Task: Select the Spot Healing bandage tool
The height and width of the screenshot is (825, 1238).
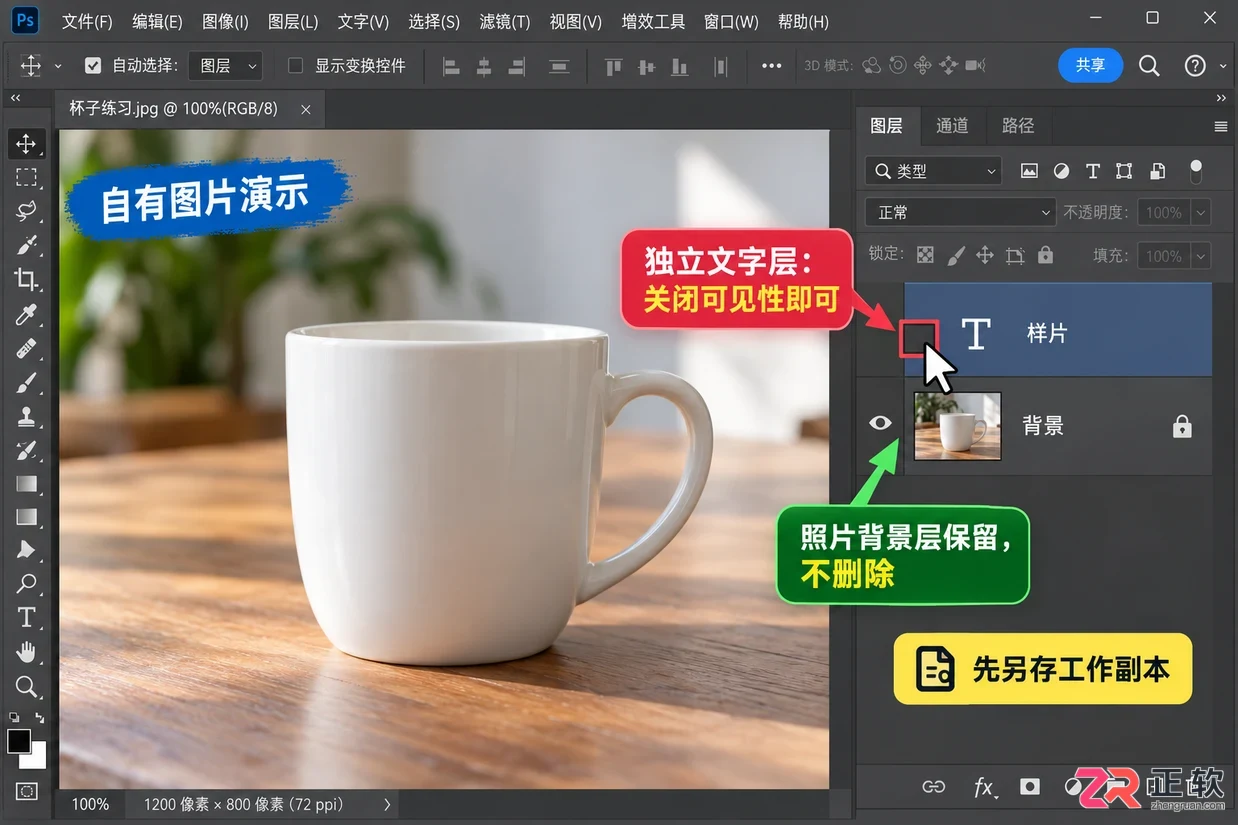Action: click(26, 349)
